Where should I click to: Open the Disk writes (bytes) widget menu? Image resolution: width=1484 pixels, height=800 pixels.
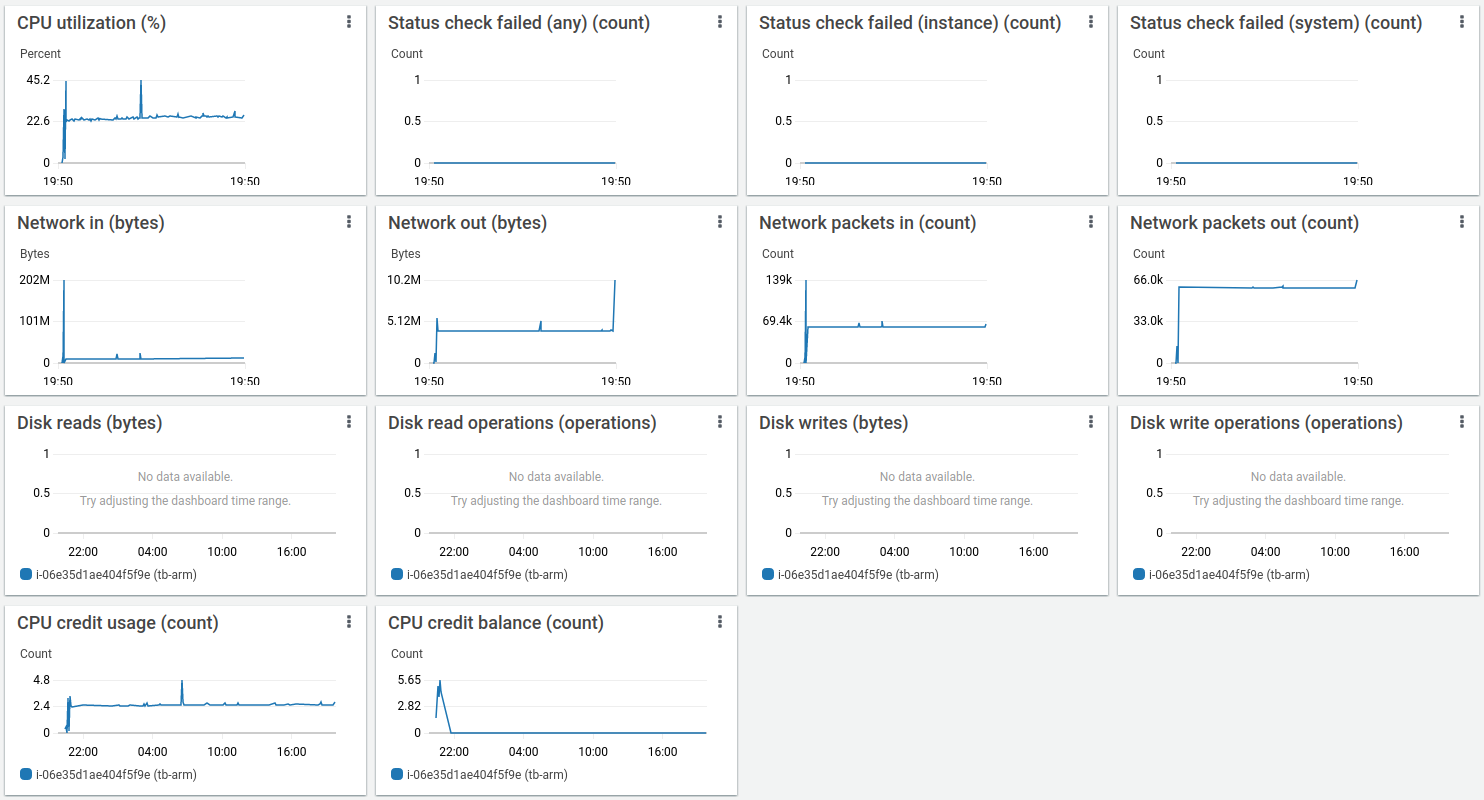point(1091,422)
